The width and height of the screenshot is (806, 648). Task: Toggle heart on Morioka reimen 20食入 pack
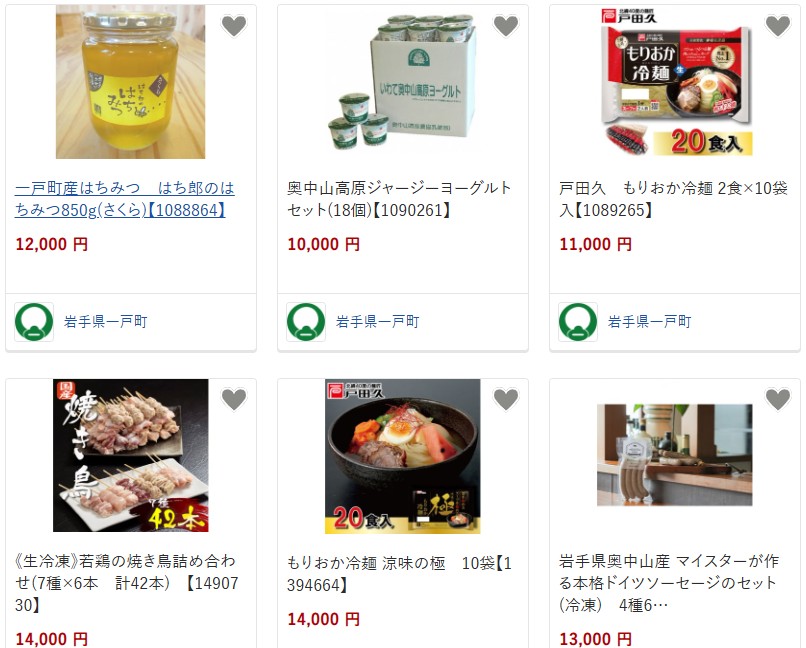tap(778, 26)
